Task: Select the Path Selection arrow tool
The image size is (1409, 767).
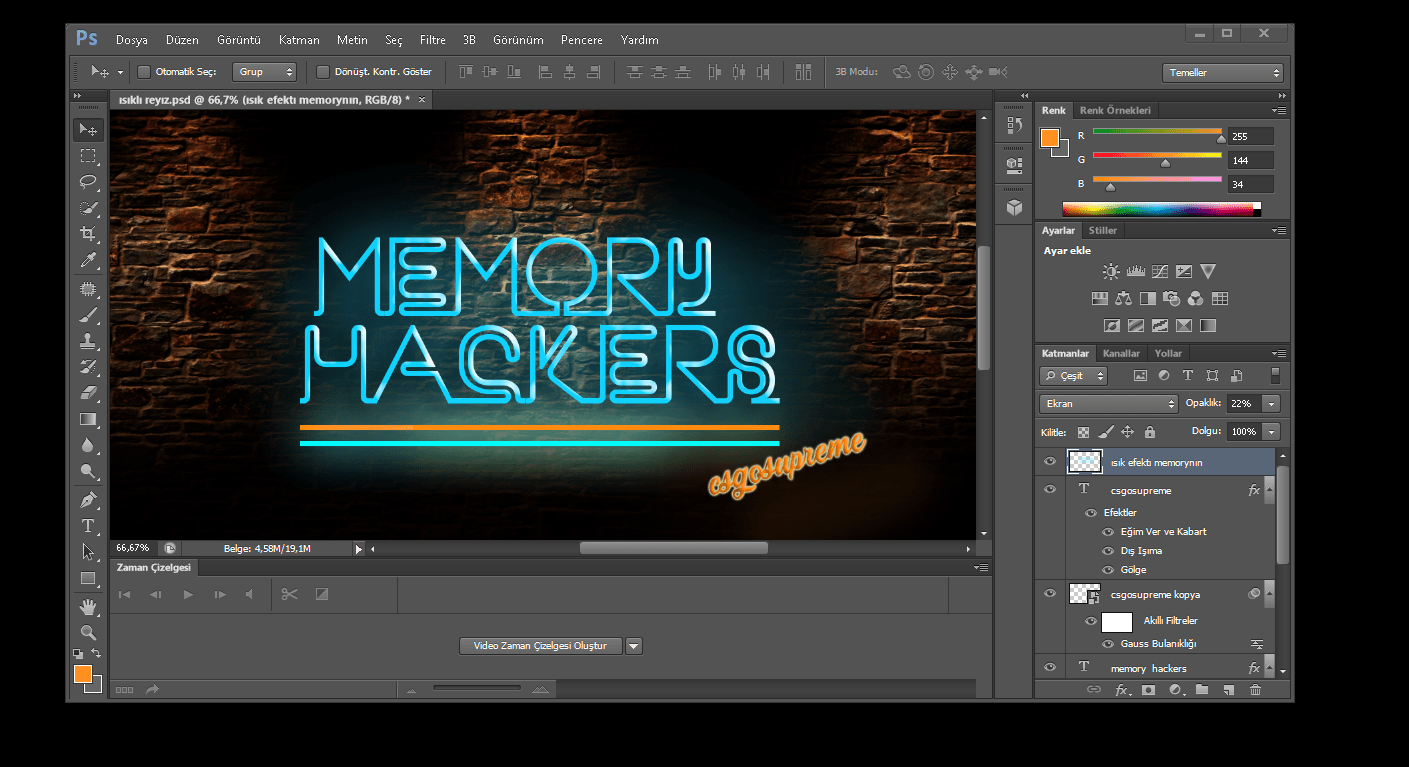Action: (88, 552)
